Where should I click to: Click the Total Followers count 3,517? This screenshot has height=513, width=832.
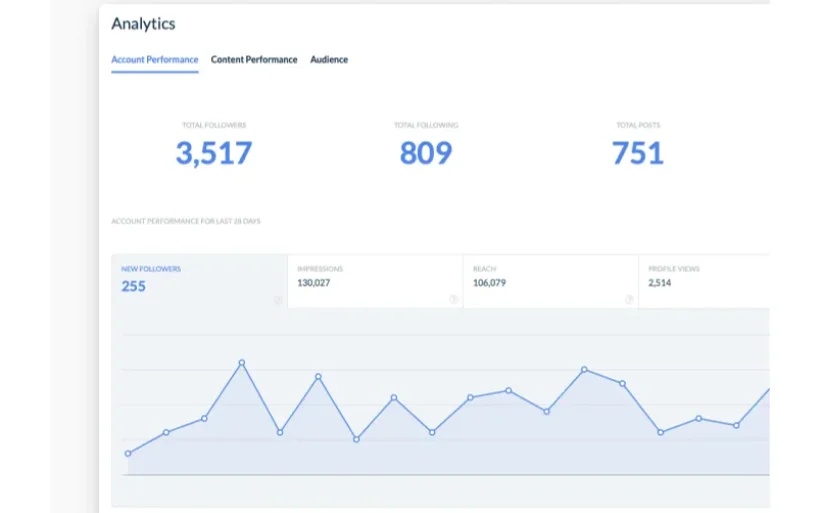(214, 153)
